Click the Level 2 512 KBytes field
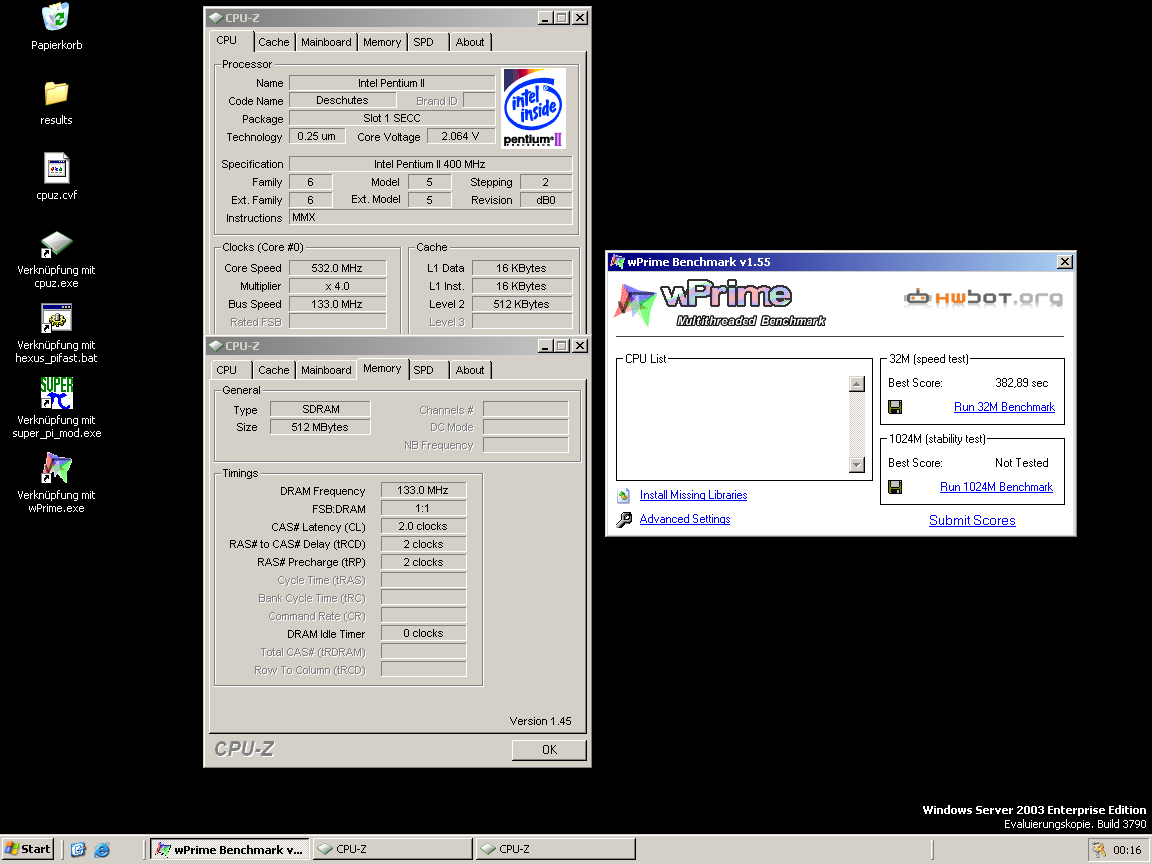1152x864 pixels. (x=522, y=303)
